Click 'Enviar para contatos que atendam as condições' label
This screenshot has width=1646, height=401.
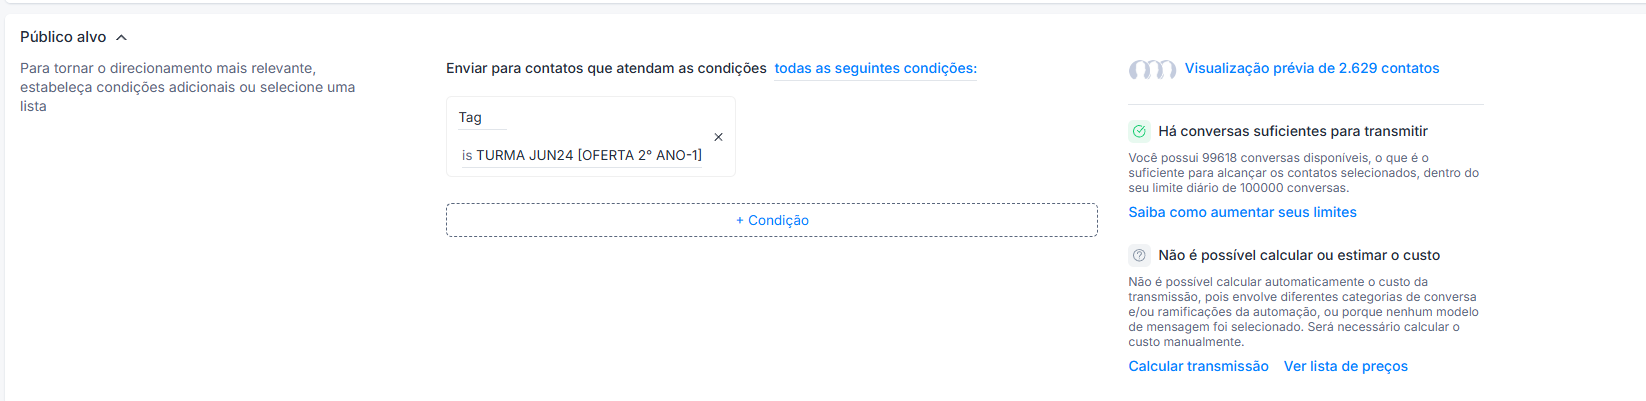[606, 68]
